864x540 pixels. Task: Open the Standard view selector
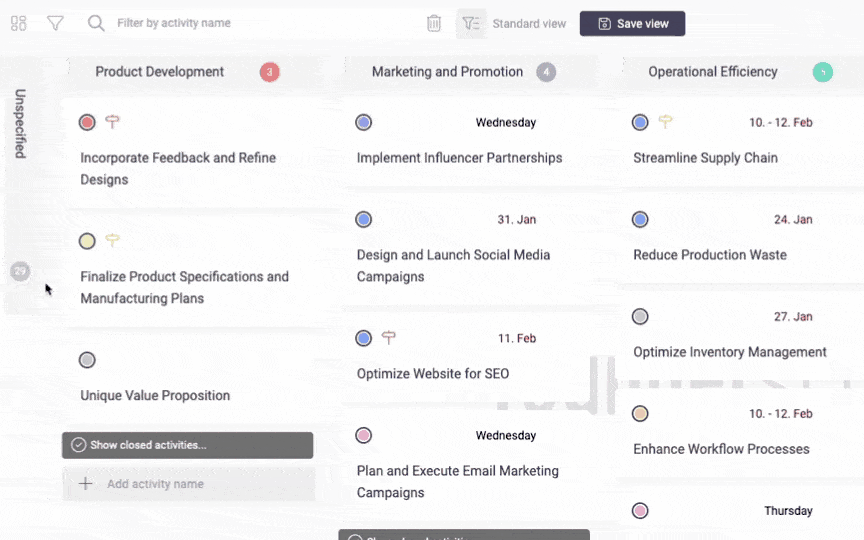coord(529,24)
